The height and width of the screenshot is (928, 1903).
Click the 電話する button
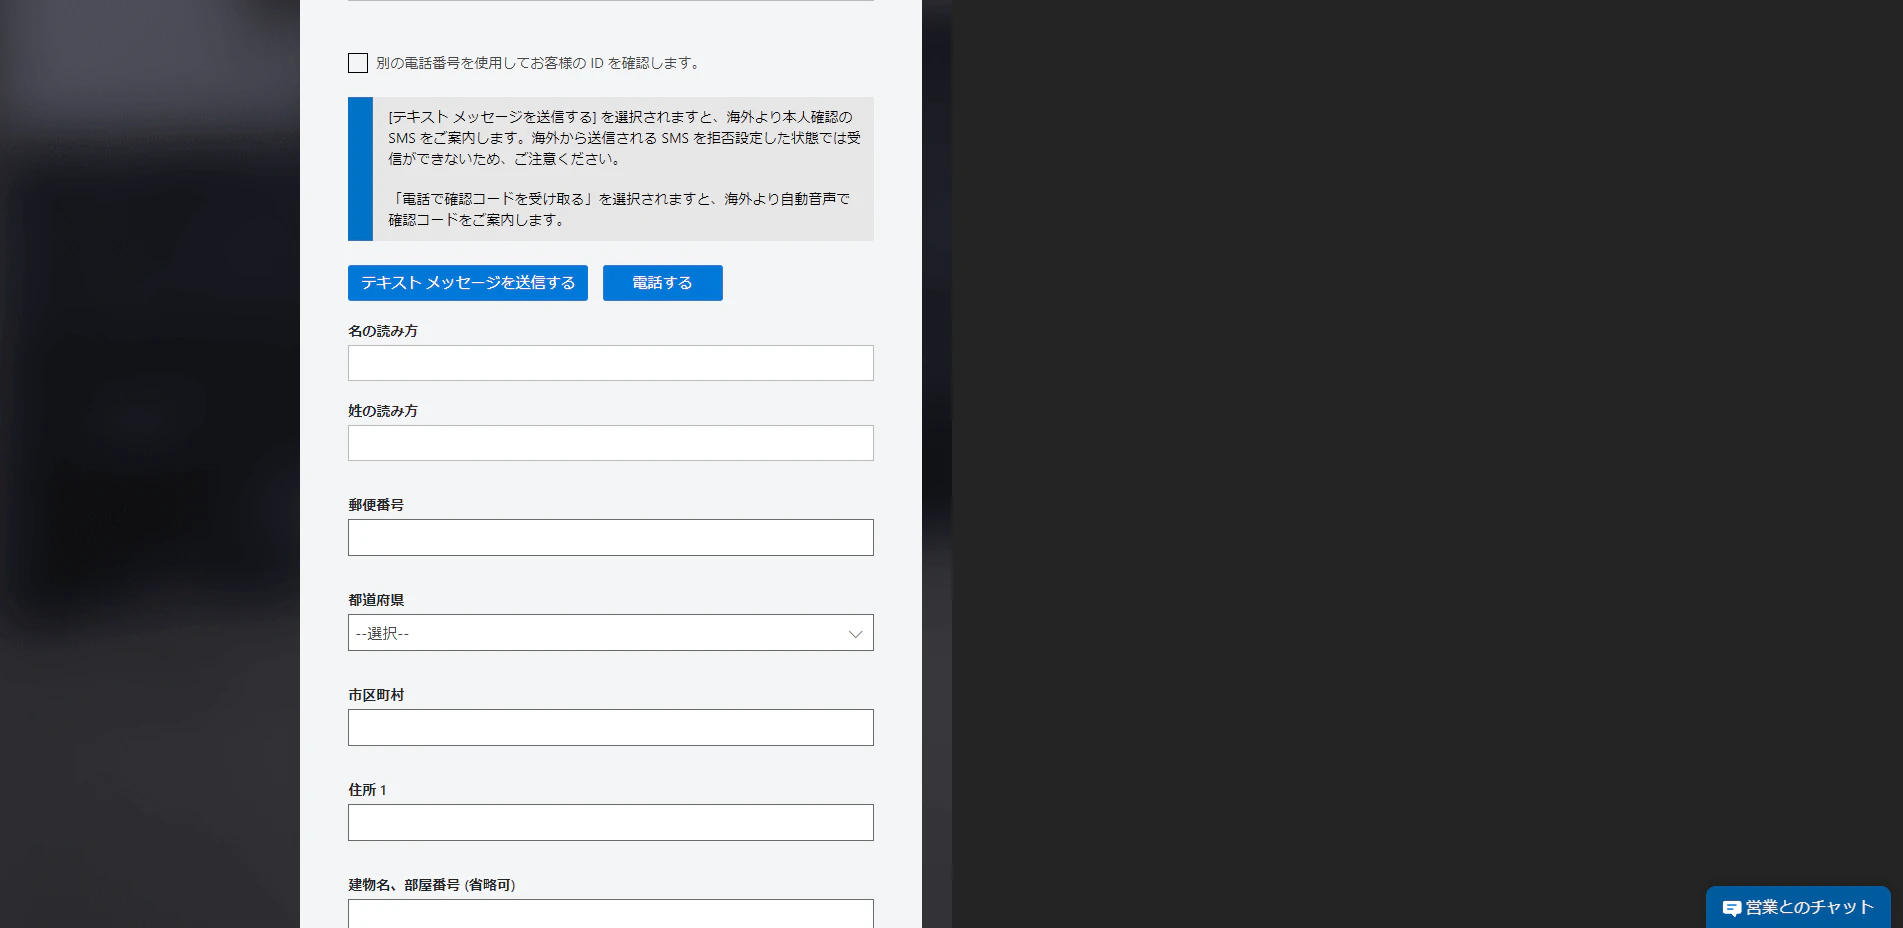663,283
